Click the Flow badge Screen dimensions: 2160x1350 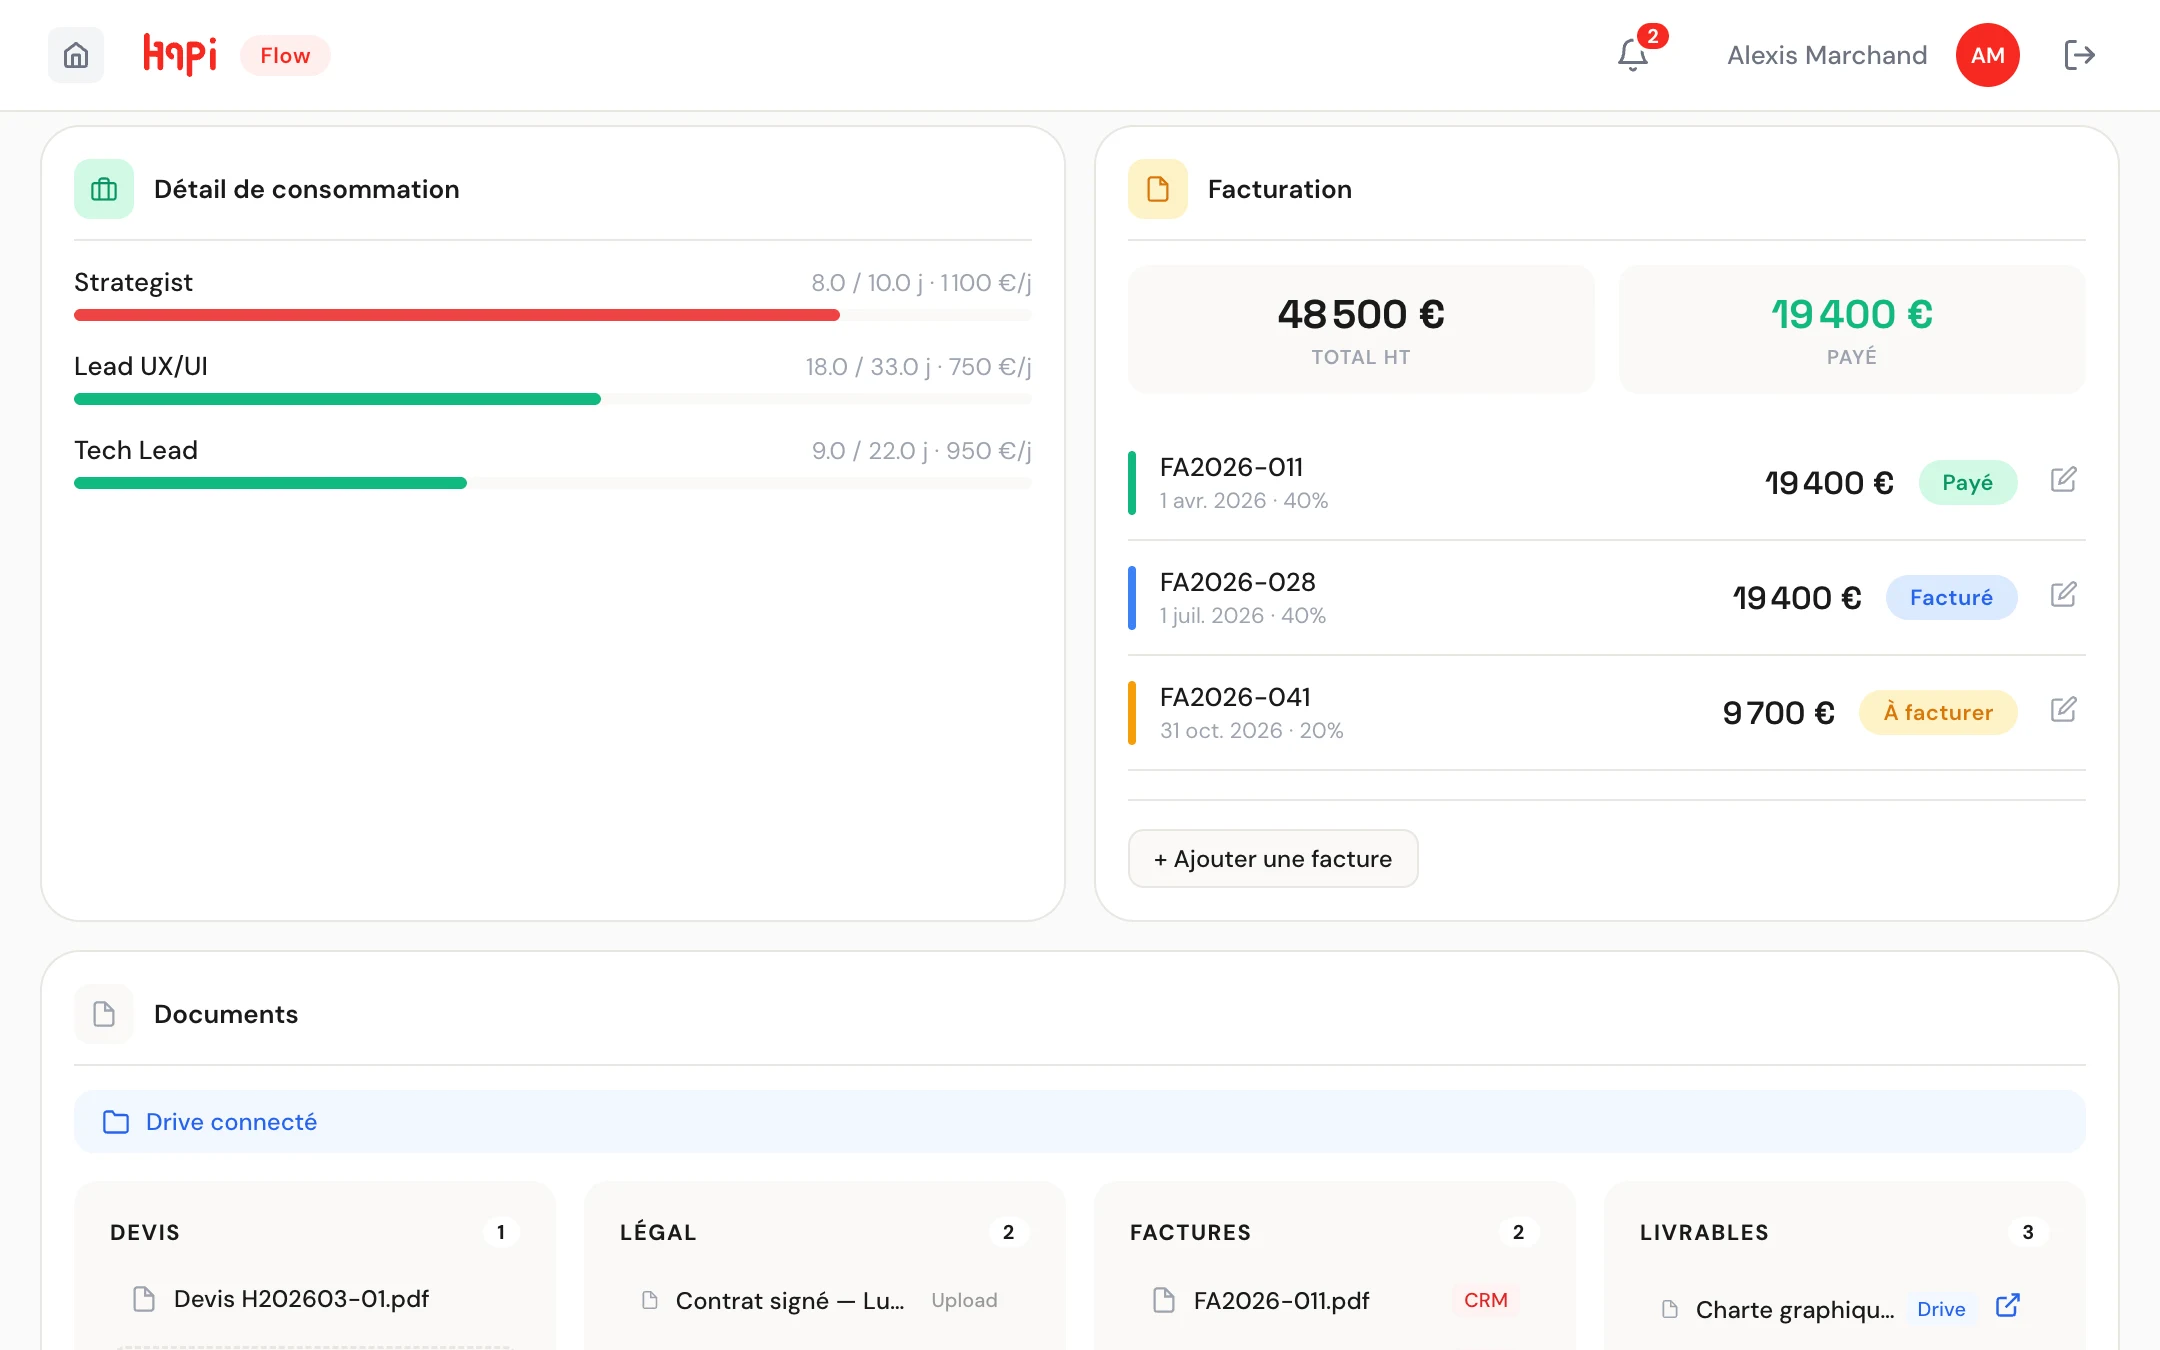285,55
